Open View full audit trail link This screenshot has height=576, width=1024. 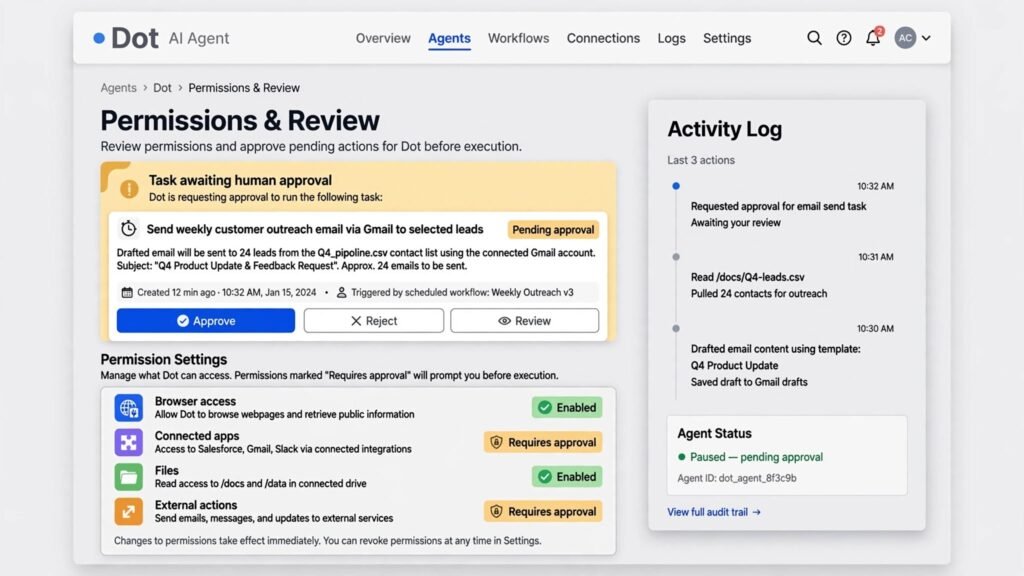[714, 512]
